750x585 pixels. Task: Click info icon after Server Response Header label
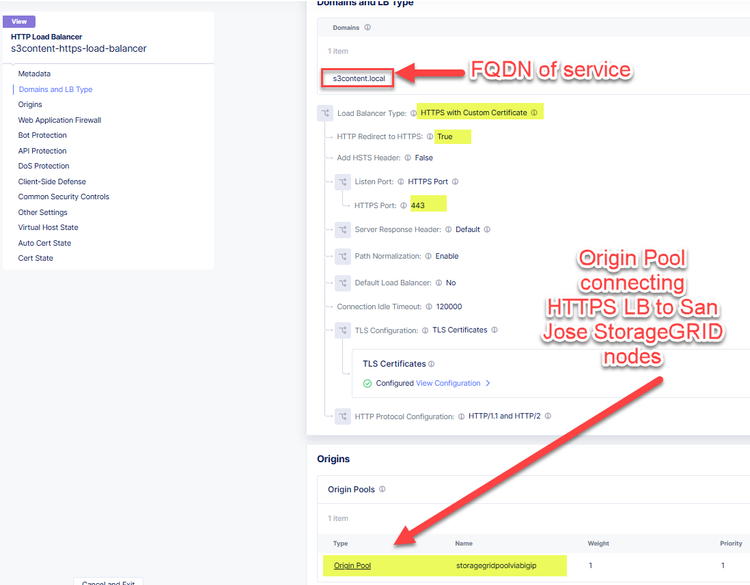pos(448,230)
